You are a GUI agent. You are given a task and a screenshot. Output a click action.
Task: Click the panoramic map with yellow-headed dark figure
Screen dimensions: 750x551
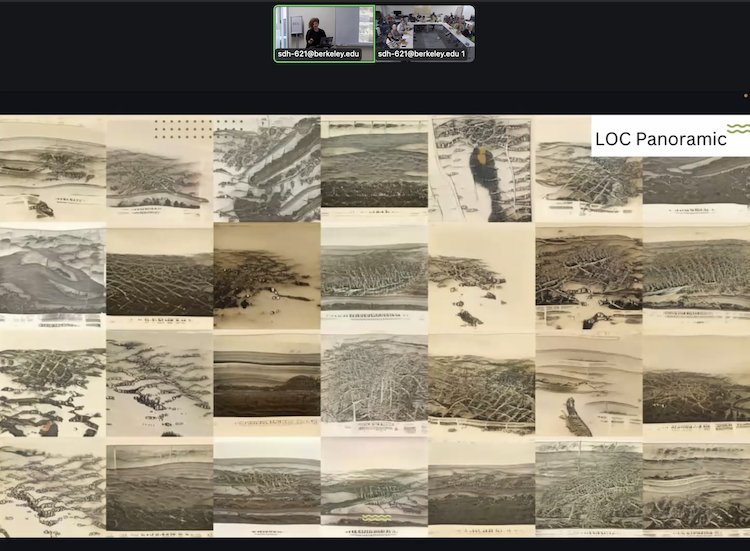click(481, 169)
